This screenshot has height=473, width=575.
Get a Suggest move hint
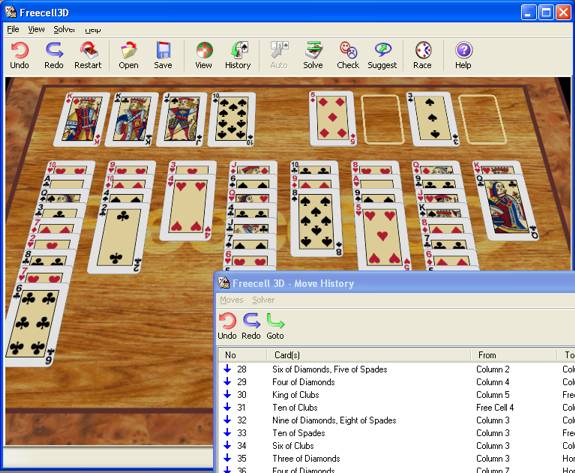pos(382,55)
